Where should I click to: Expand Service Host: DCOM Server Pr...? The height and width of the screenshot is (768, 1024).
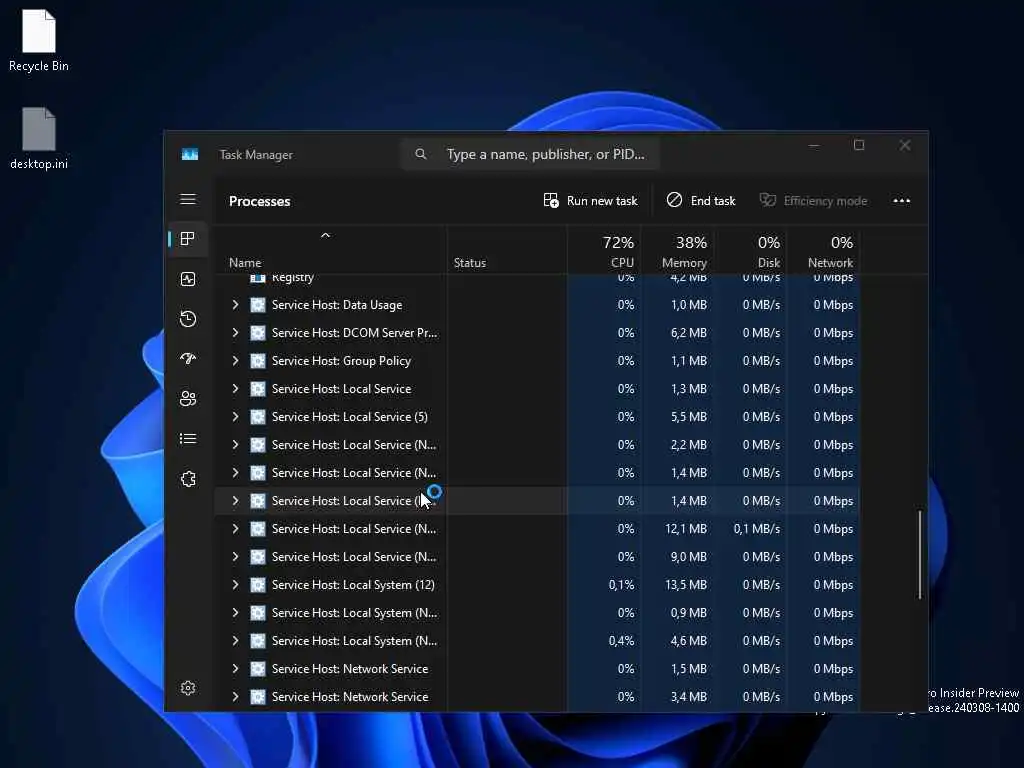[235, 333]
